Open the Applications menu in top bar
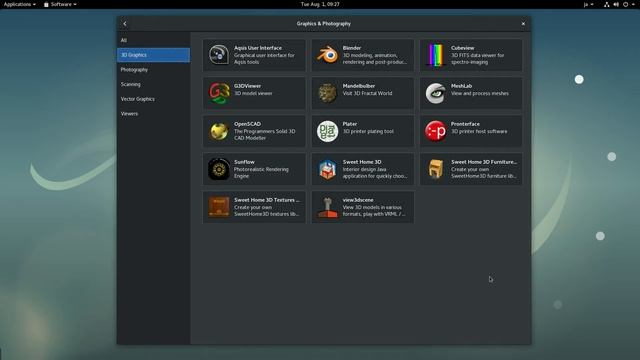This screenshot has width=640, height=360. [20, 4]
